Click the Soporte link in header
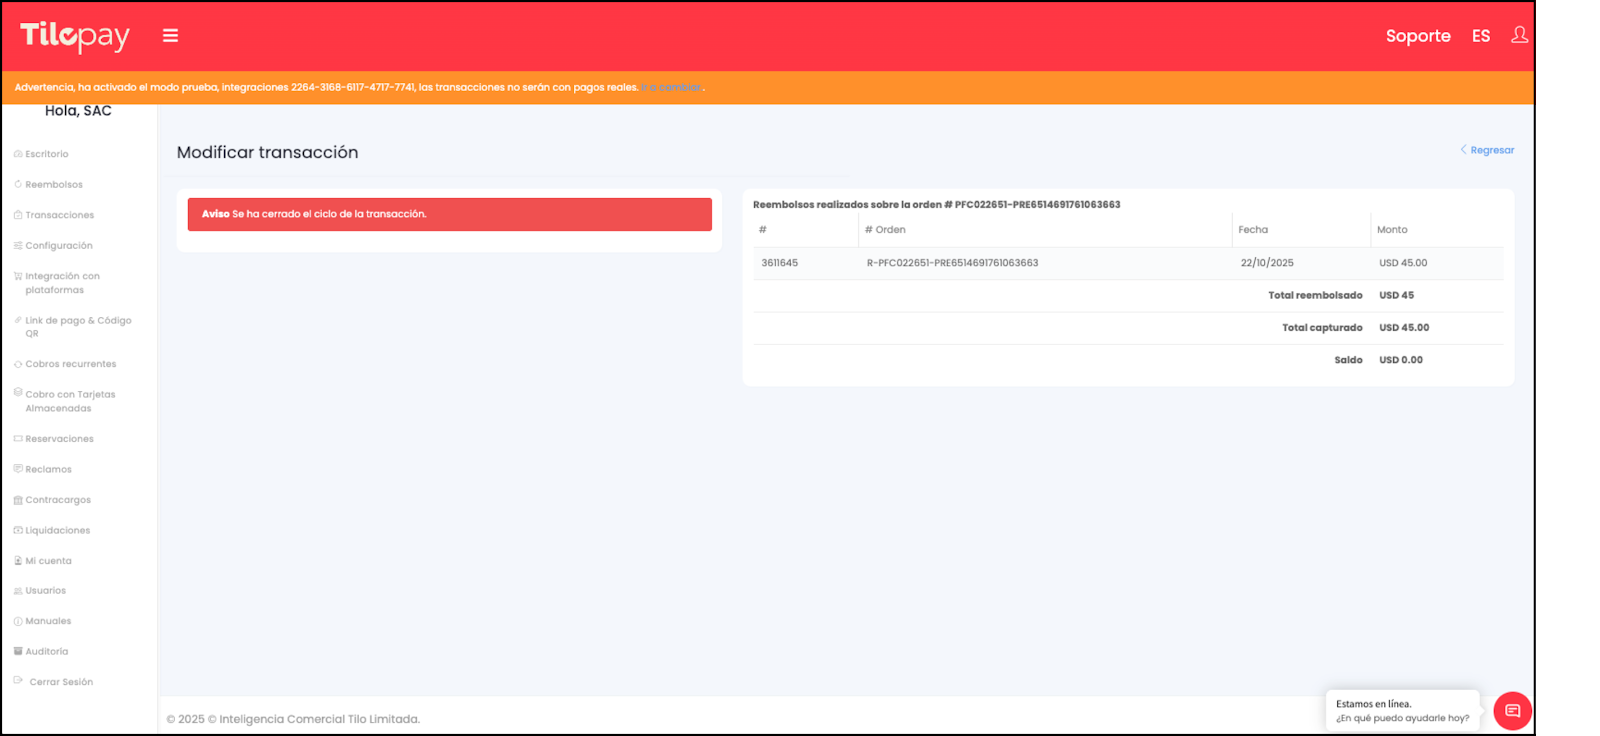The height and width of the screenshot is (736, 1600). 1417,36
